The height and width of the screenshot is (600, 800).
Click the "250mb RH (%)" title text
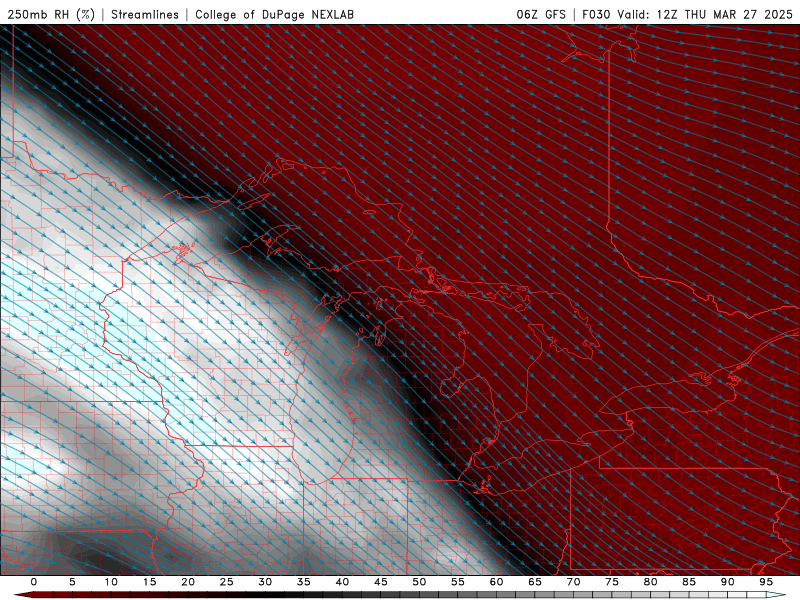point(51,14)
